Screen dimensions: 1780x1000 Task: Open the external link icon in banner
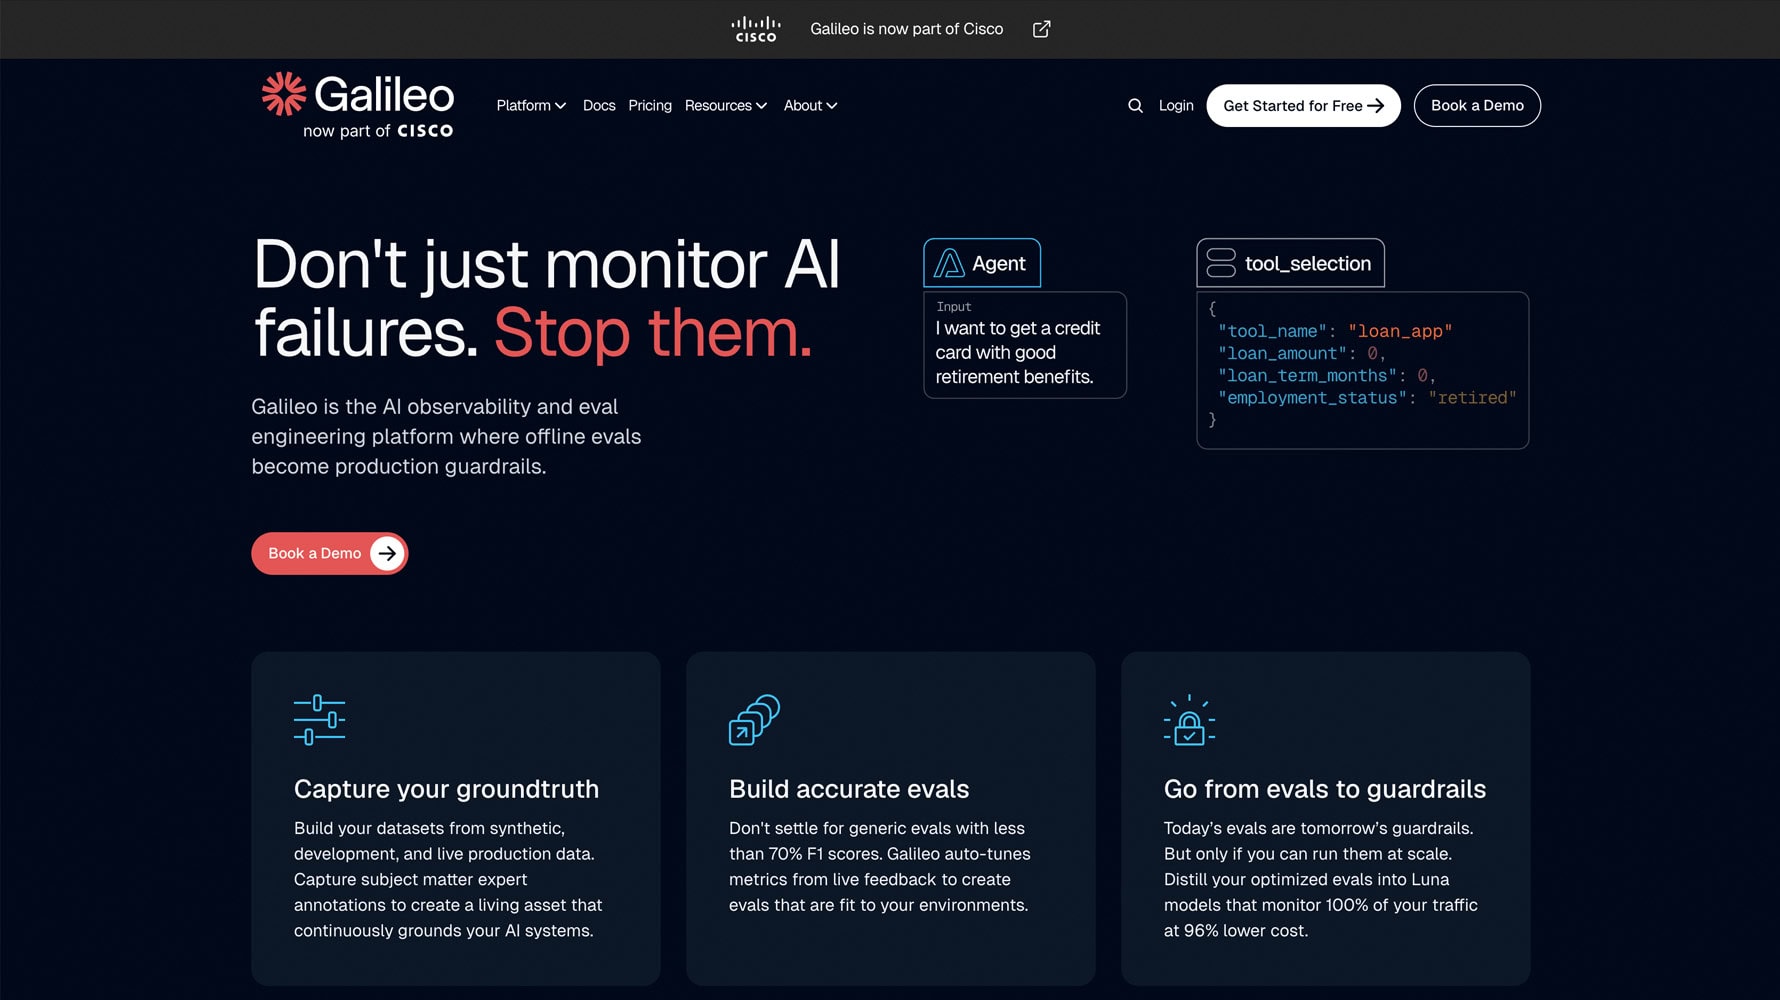1041,29
